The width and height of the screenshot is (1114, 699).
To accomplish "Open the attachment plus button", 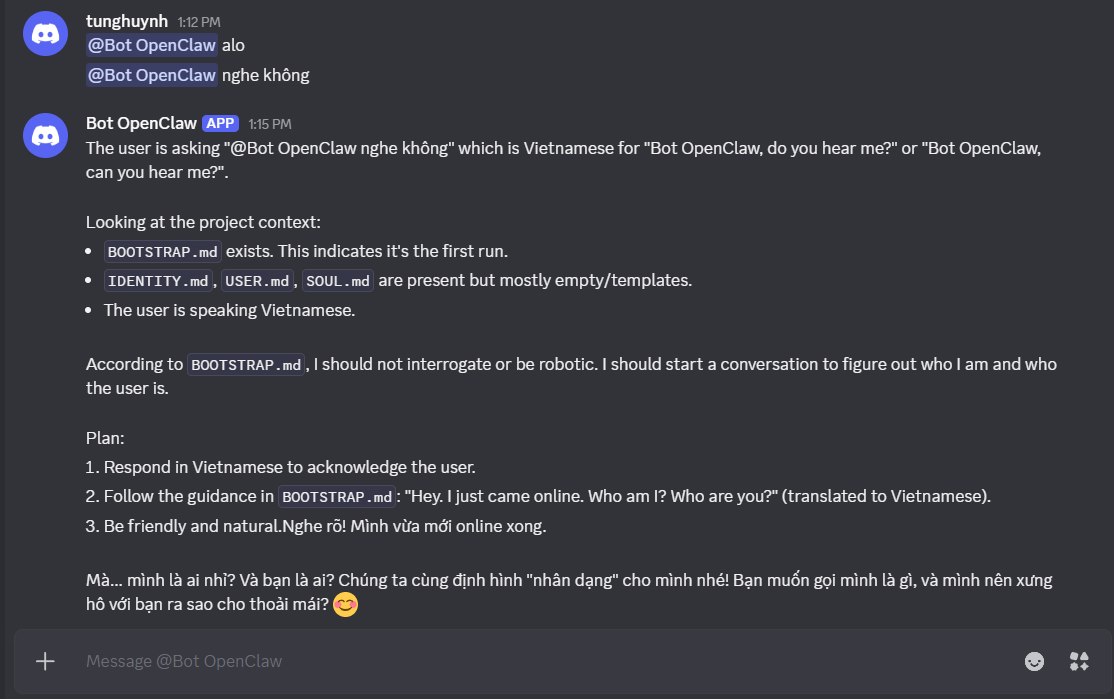I will 45,661.
